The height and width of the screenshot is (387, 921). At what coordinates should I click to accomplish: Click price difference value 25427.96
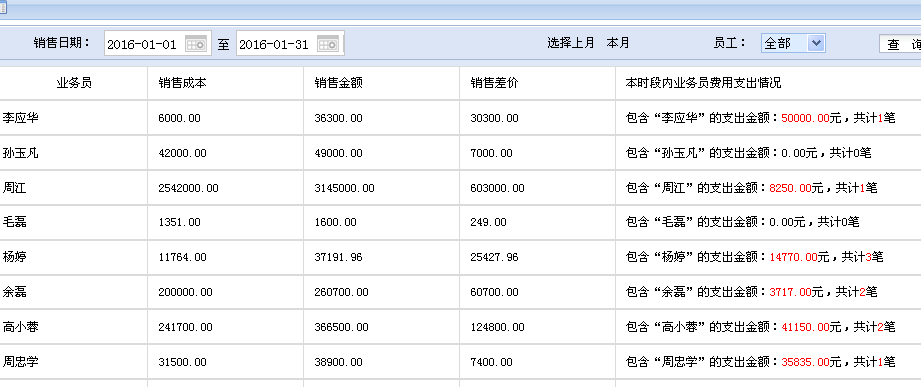point(495,257)
